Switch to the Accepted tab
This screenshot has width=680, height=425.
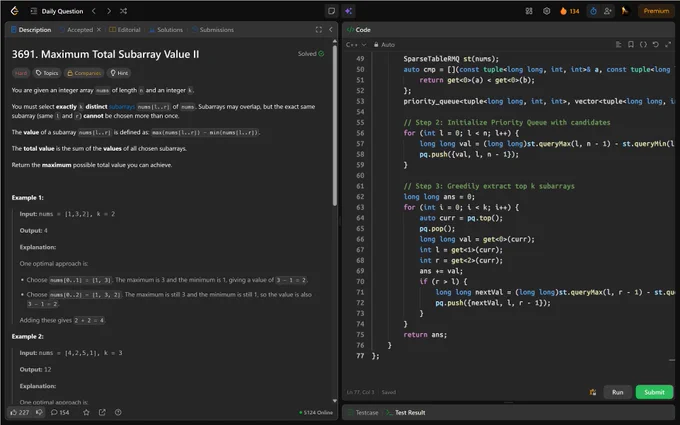[76, 29]
